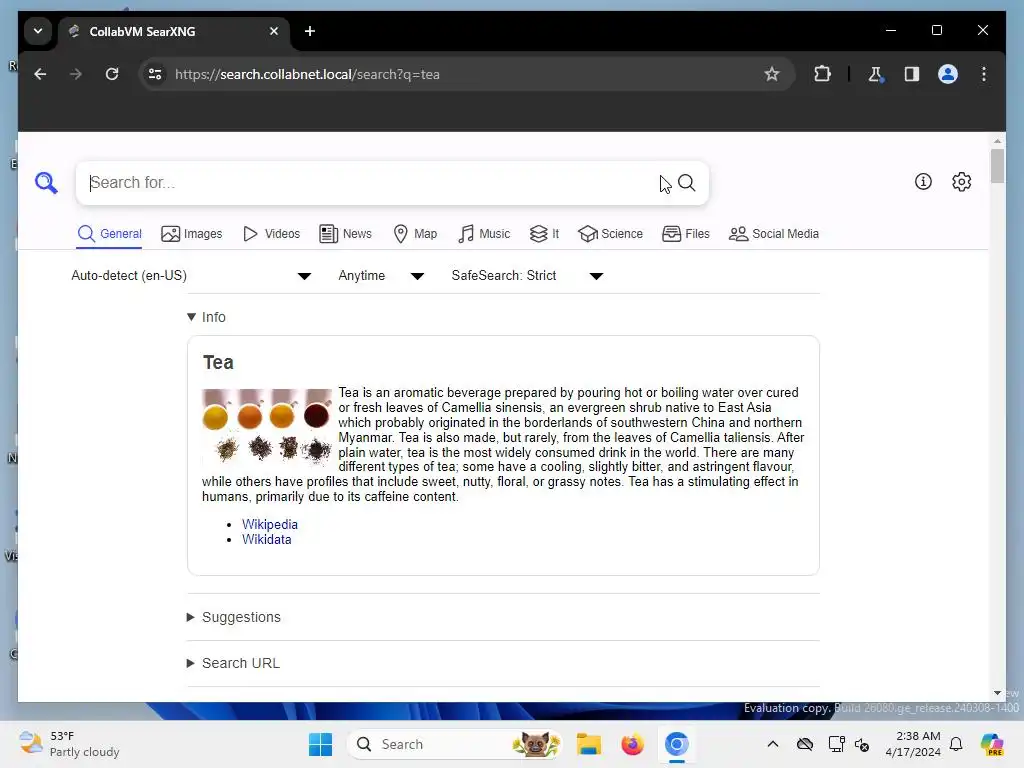Image resolution: width=1024 pixels, height=768 pixels.
Task: Expand the Search URL section
Action: [x=233, y=663]
